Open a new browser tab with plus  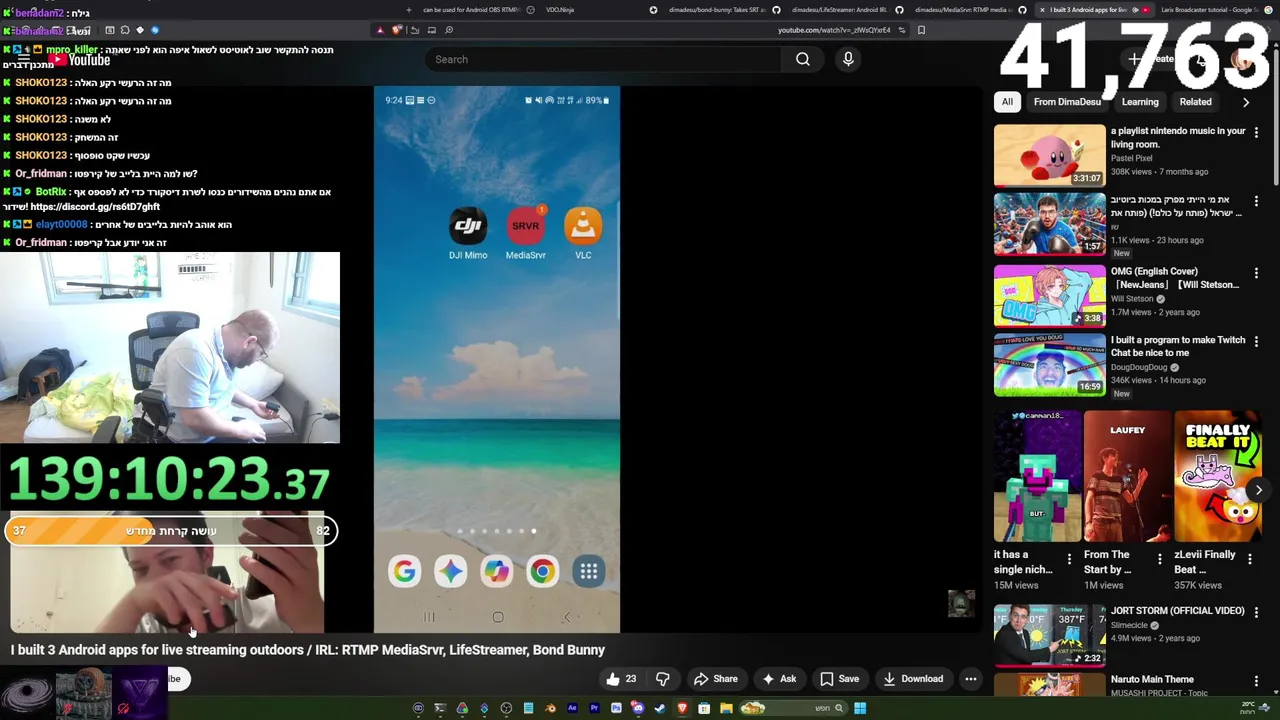(x=409, y=10)
